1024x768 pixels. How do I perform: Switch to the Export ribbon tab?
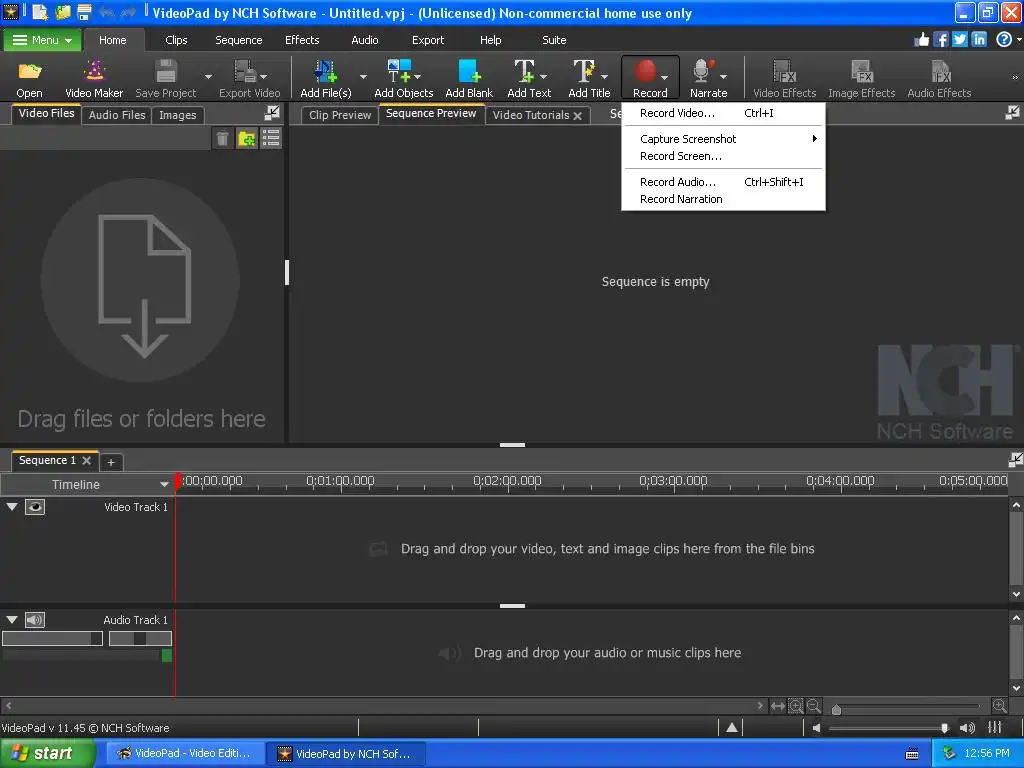point(428,40)
